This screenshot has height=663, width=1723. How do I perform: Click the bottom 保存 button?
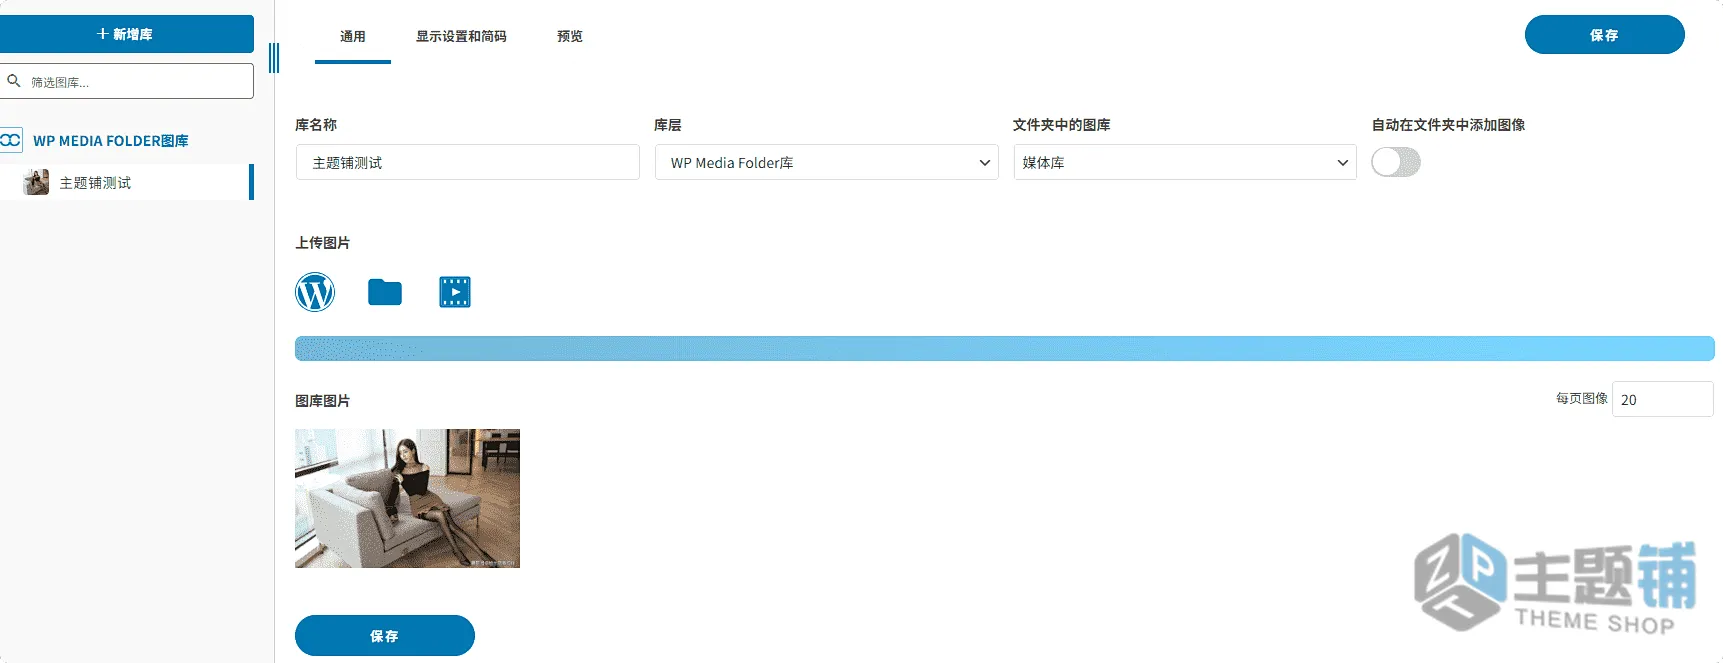pyautogui.click(x=385, y=636)
